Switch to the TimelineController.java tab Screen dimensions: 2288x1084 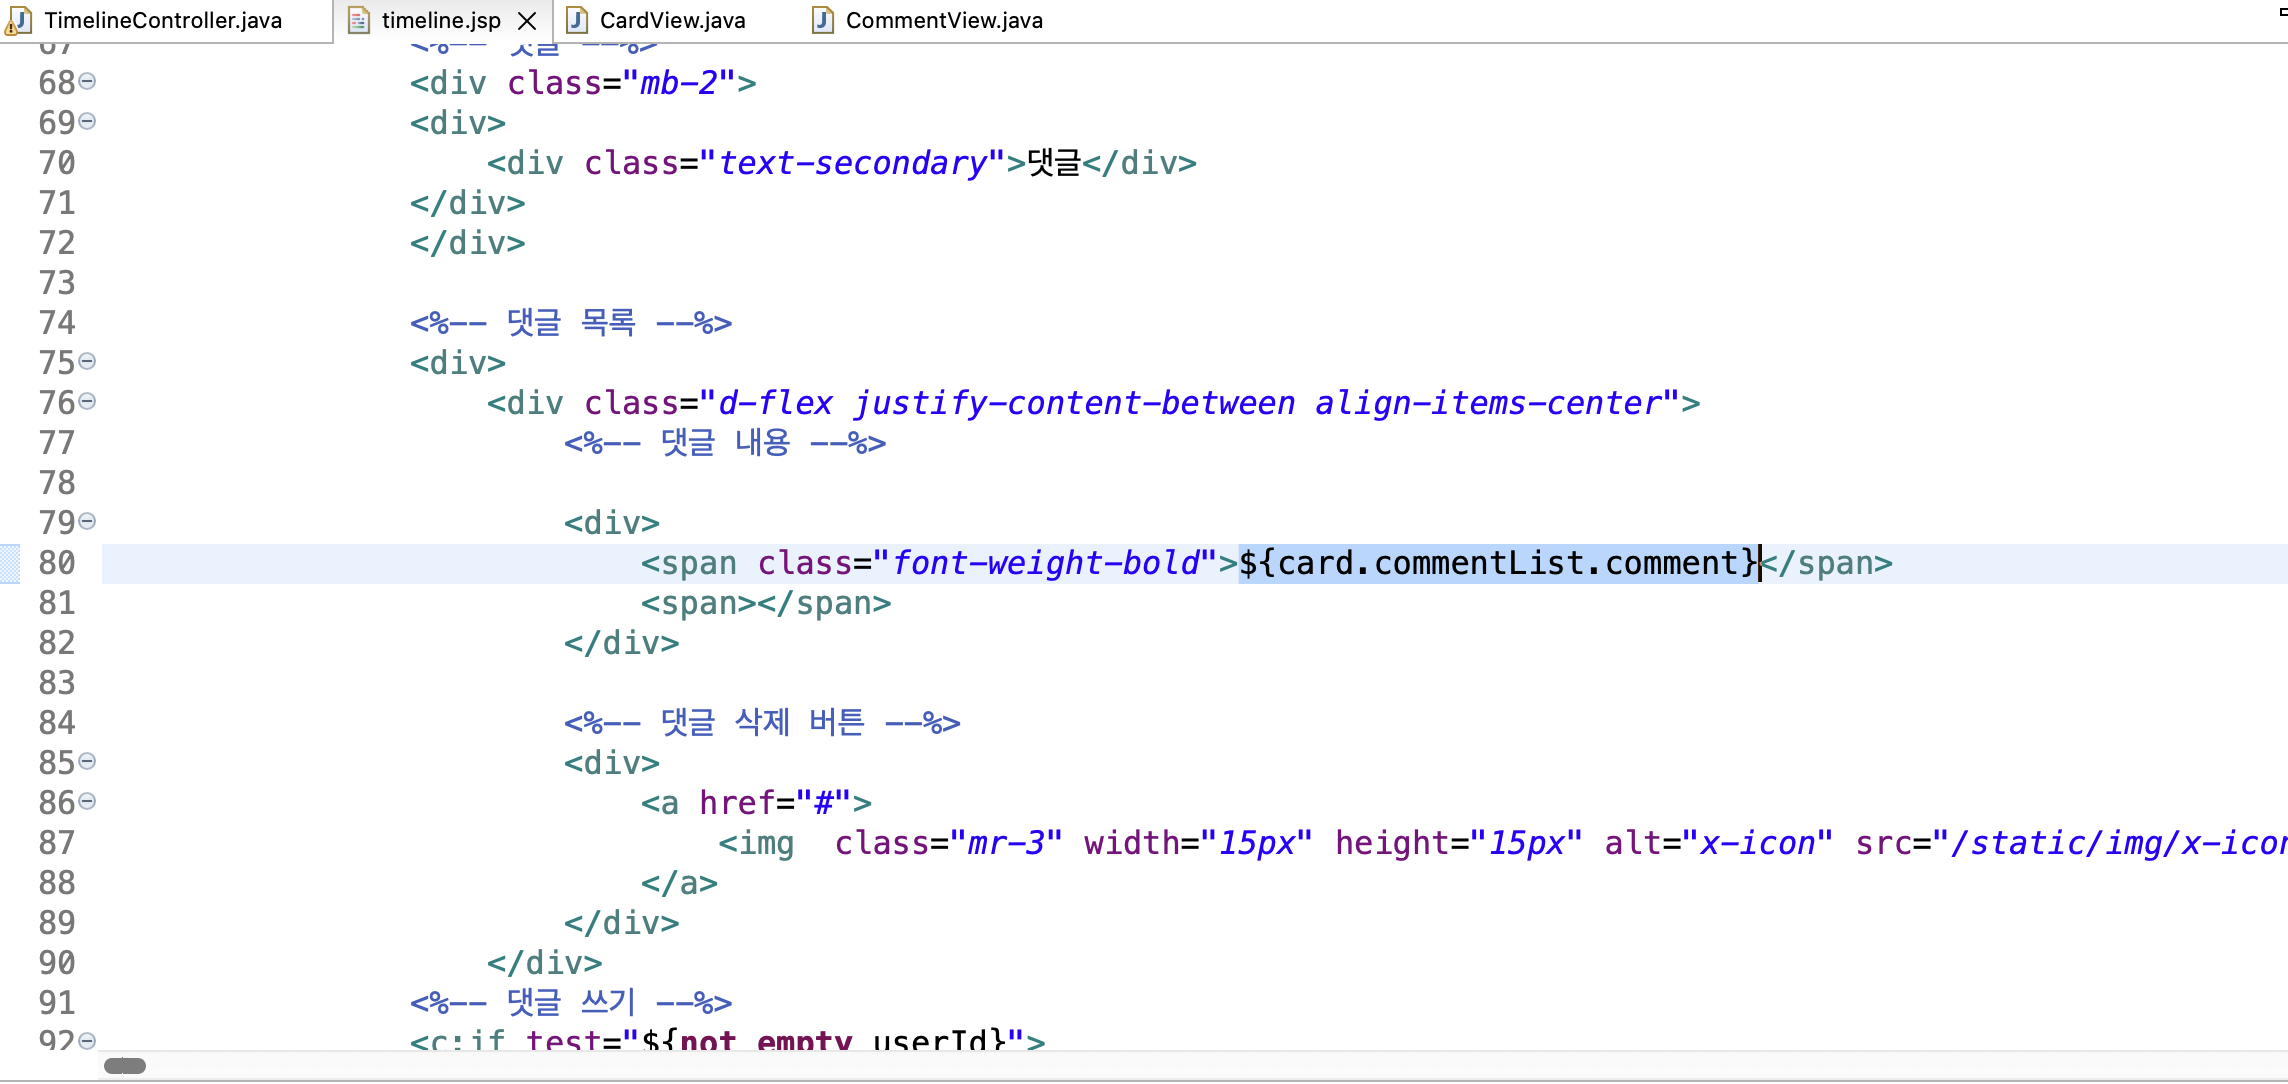(x=163, y=20)
